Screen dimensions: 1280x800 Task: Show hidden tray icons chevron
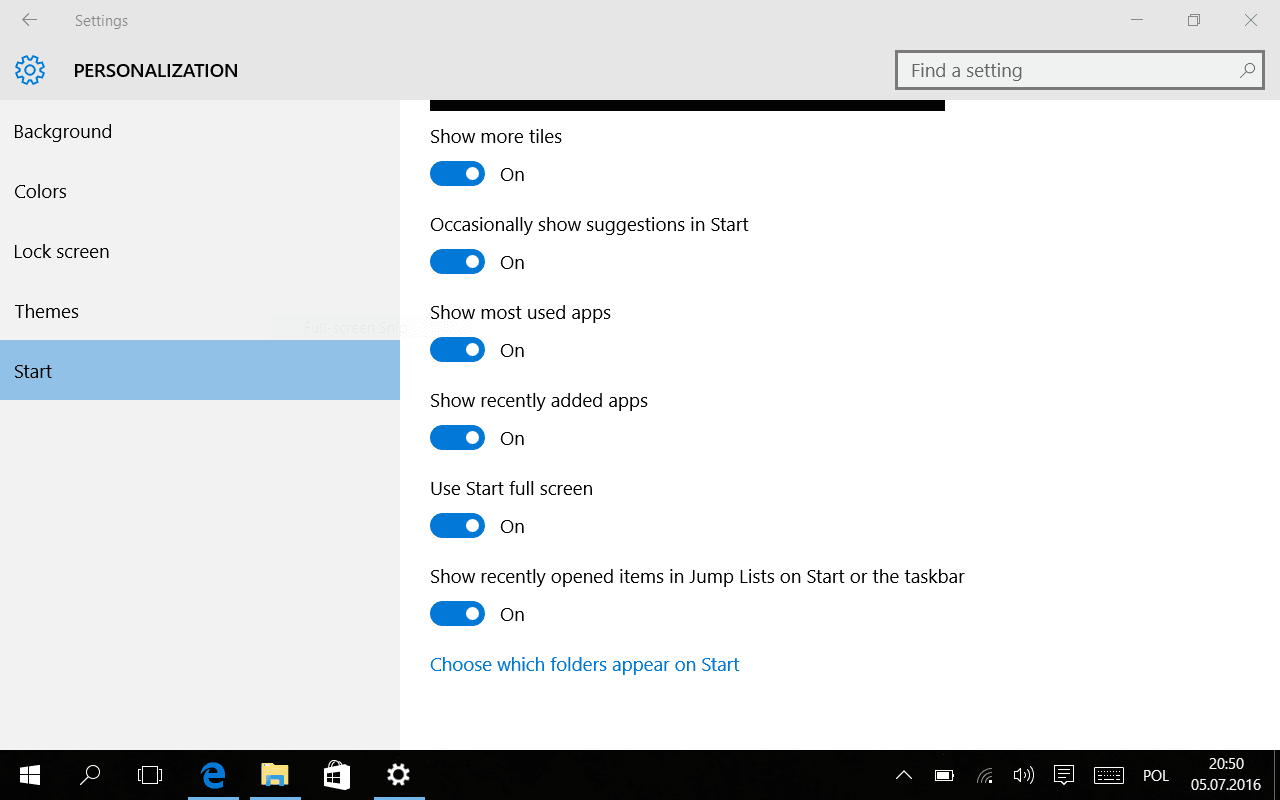[903, 775]
